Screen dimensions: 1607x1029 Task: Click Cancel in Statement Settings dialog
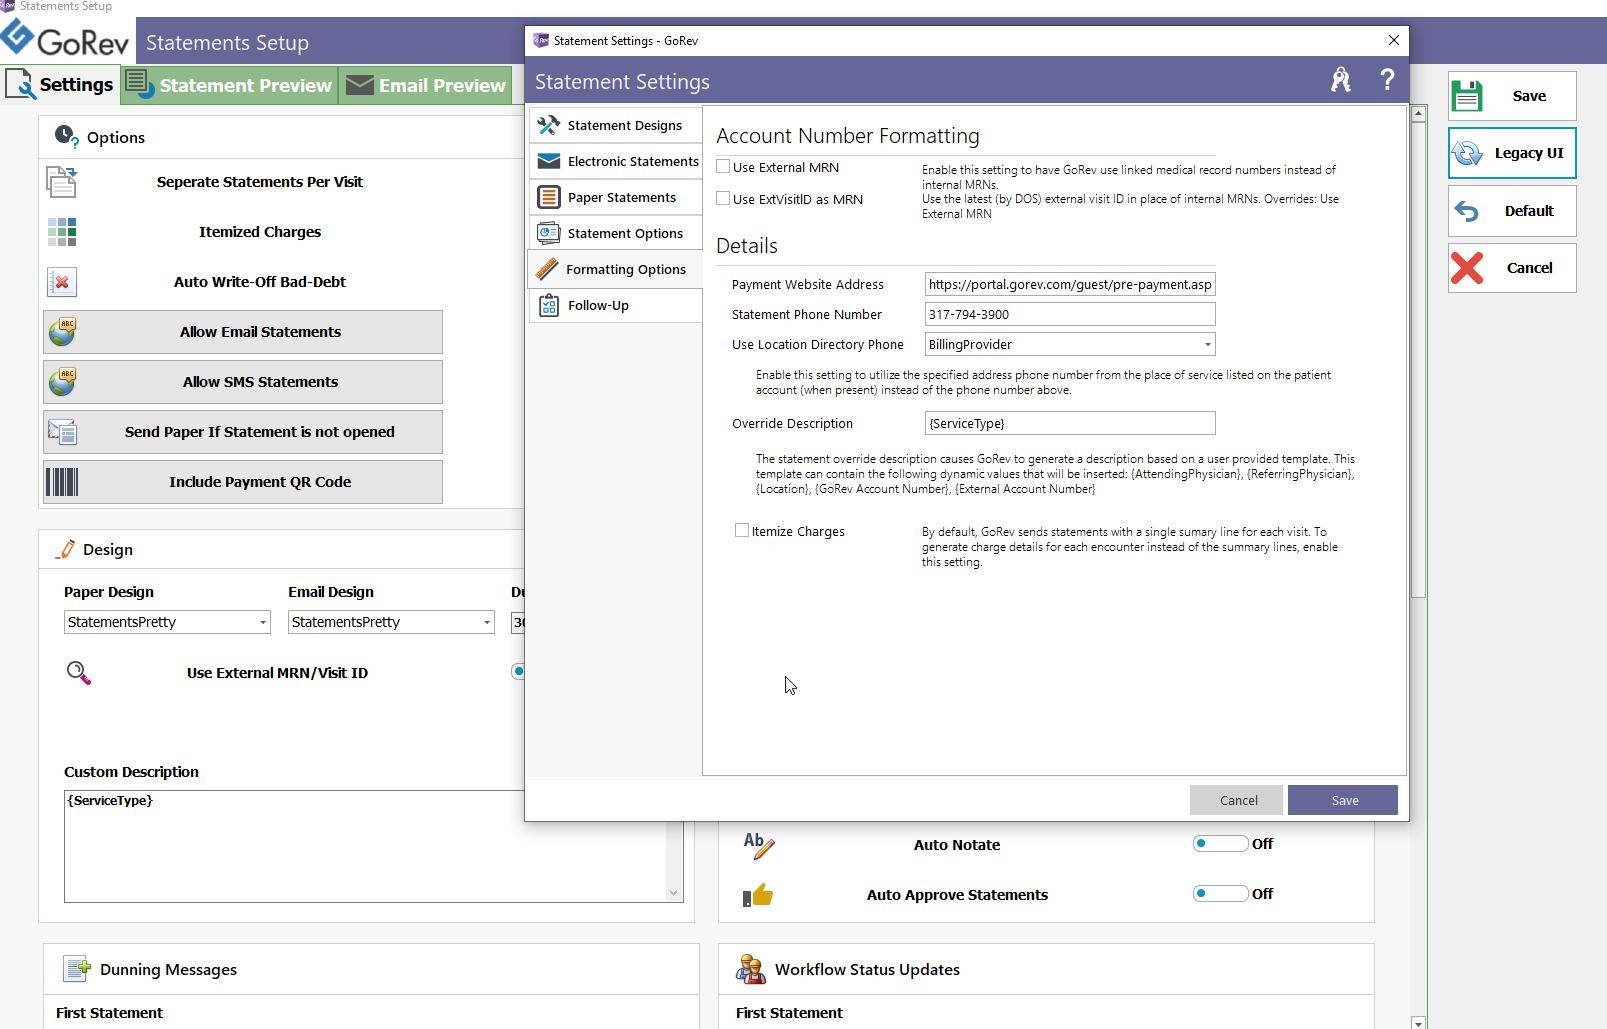1237,800
